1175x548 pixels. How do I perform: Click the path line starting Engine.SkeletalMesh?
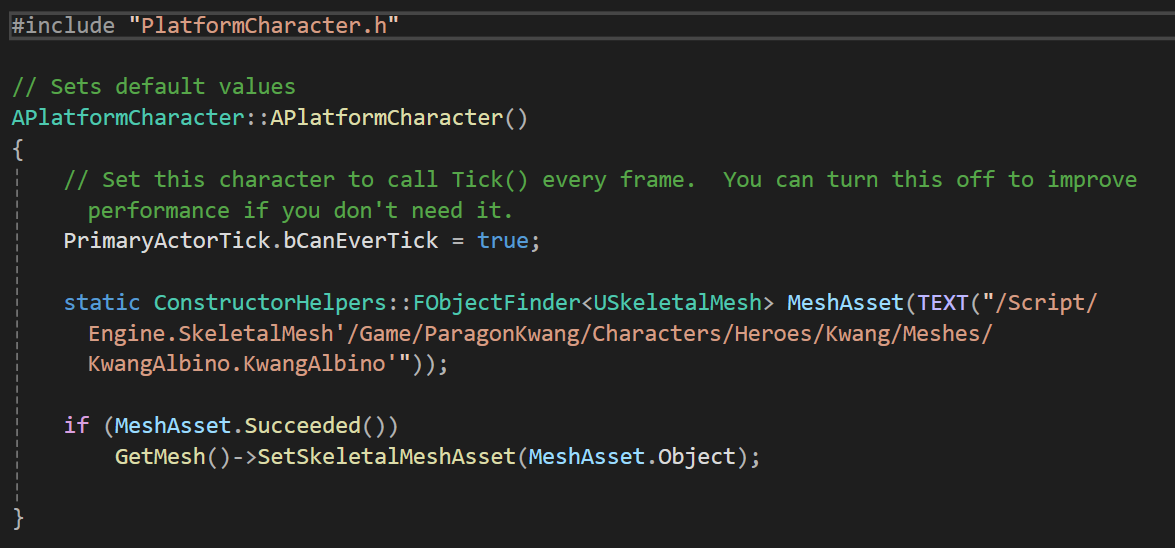click(x=540, y=334)
